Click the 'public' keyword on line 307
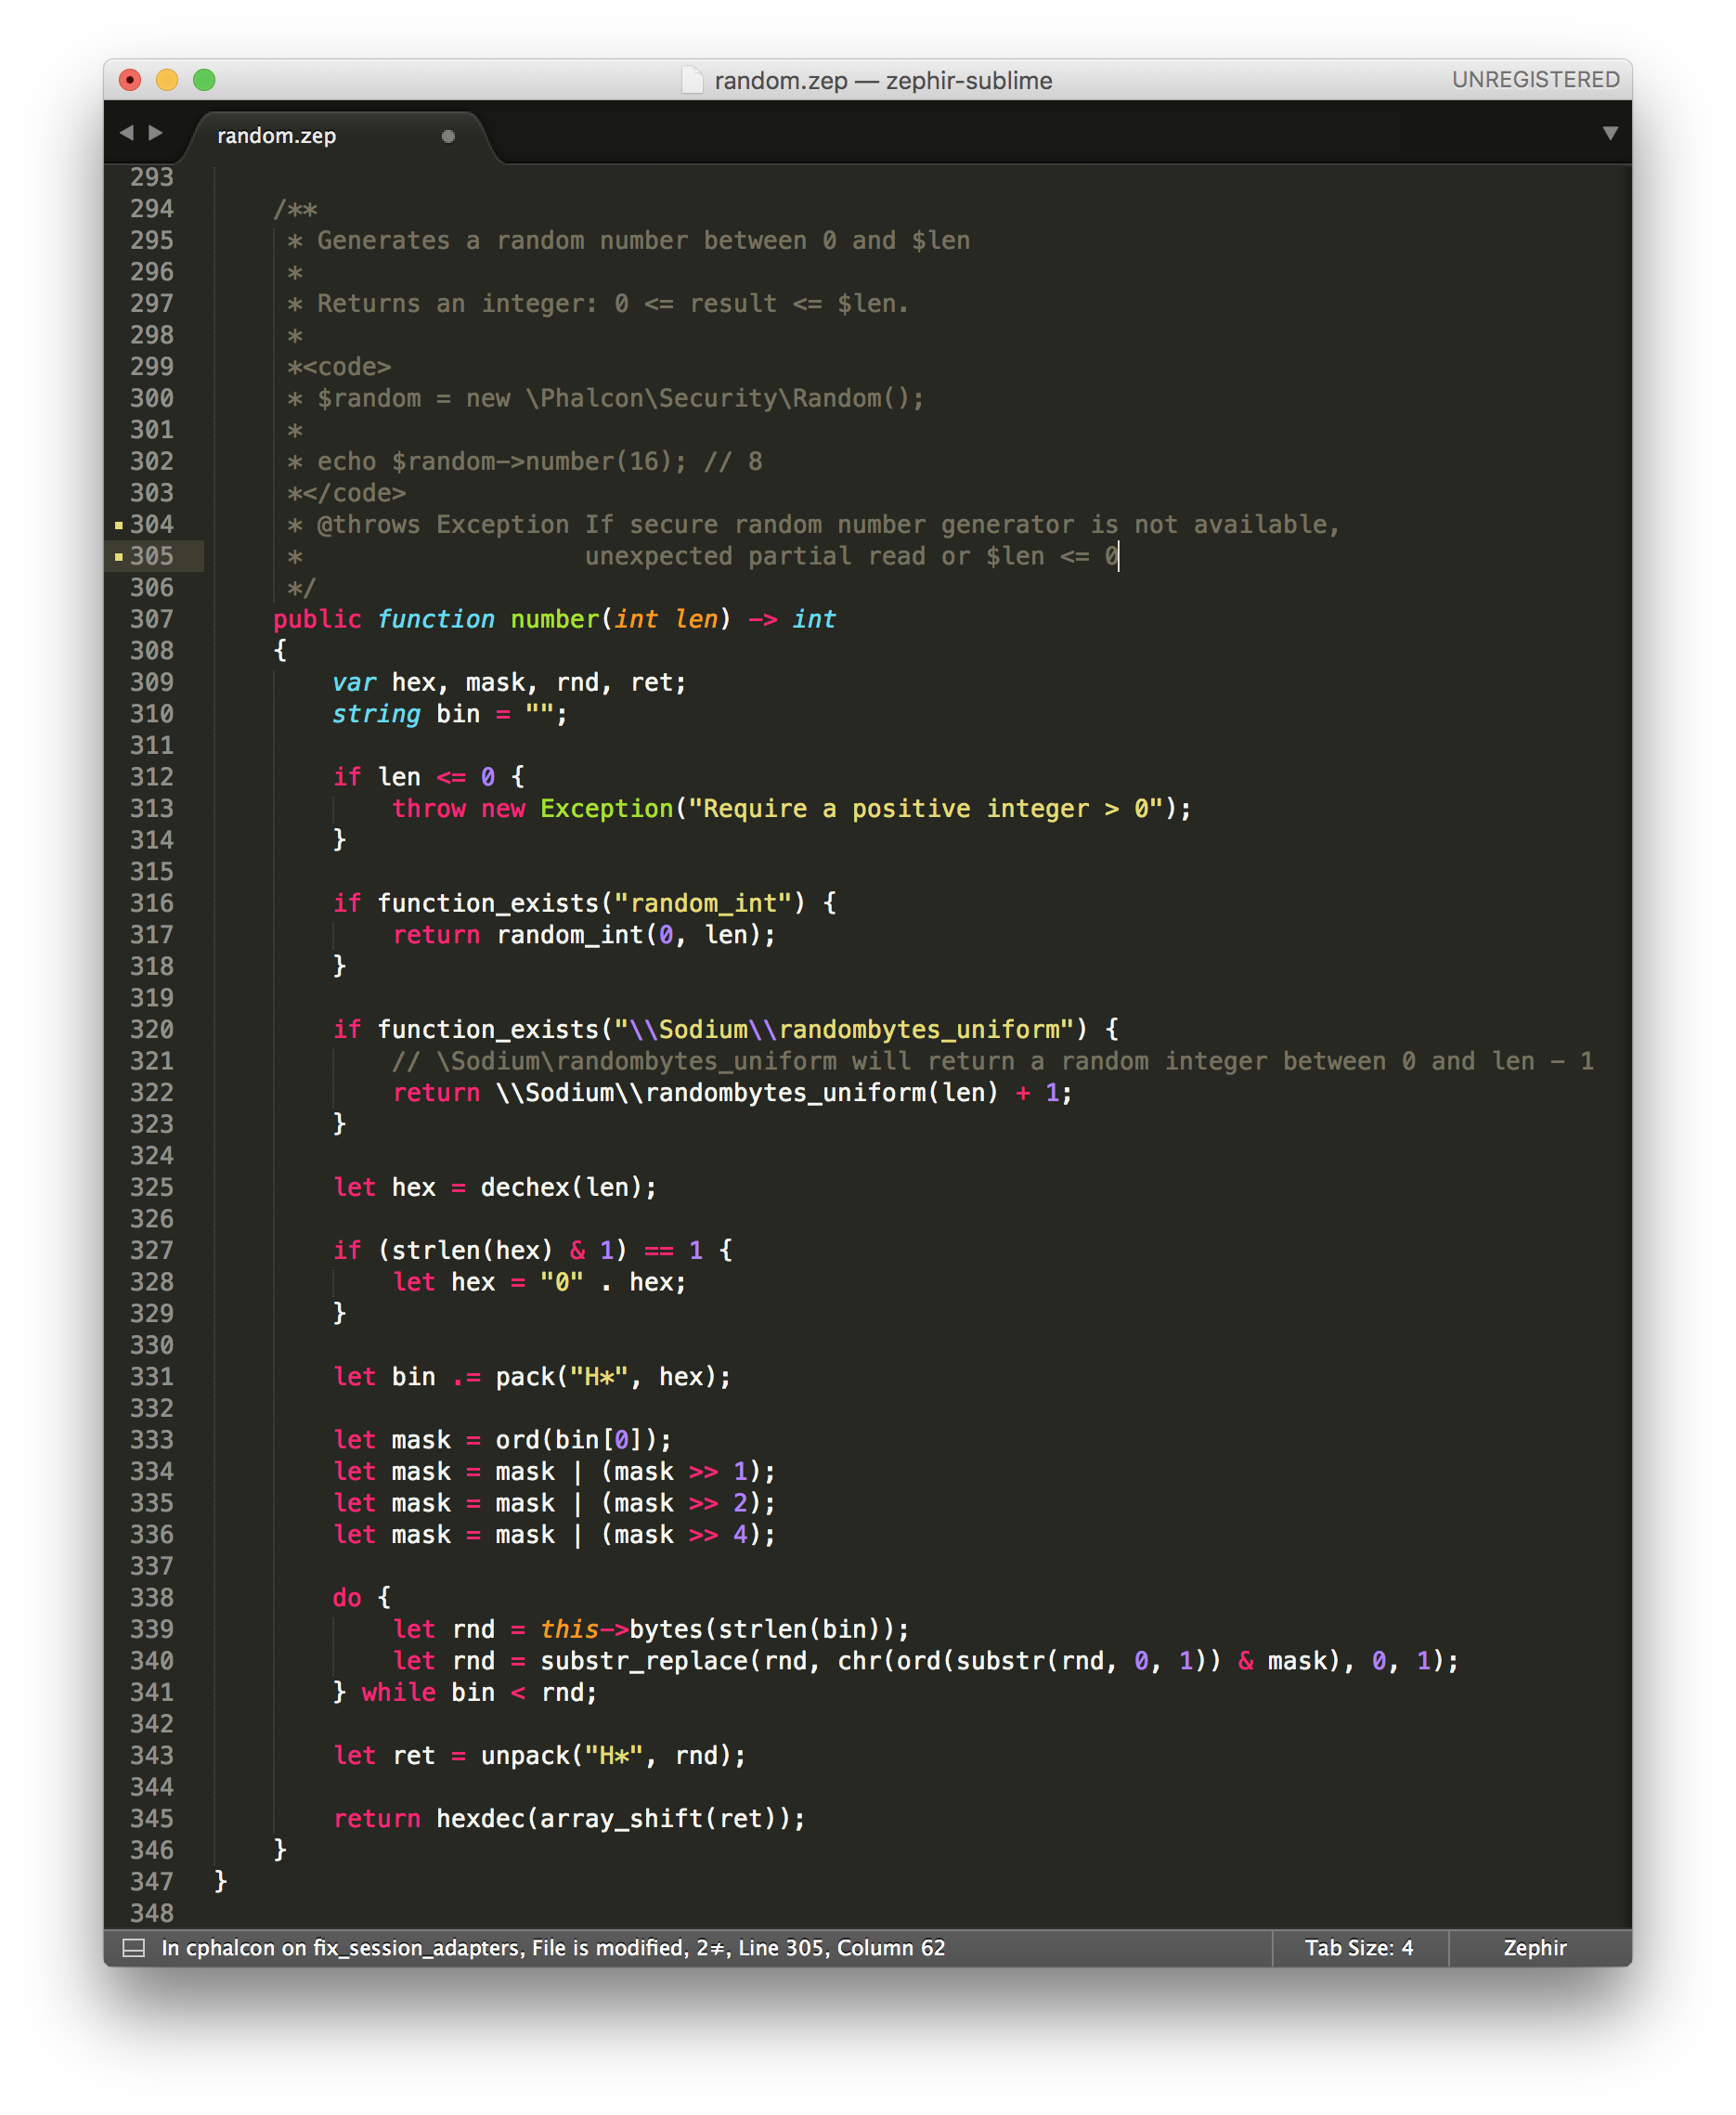Viewport: 1736px width, 2115px height. tap(317, 619)
